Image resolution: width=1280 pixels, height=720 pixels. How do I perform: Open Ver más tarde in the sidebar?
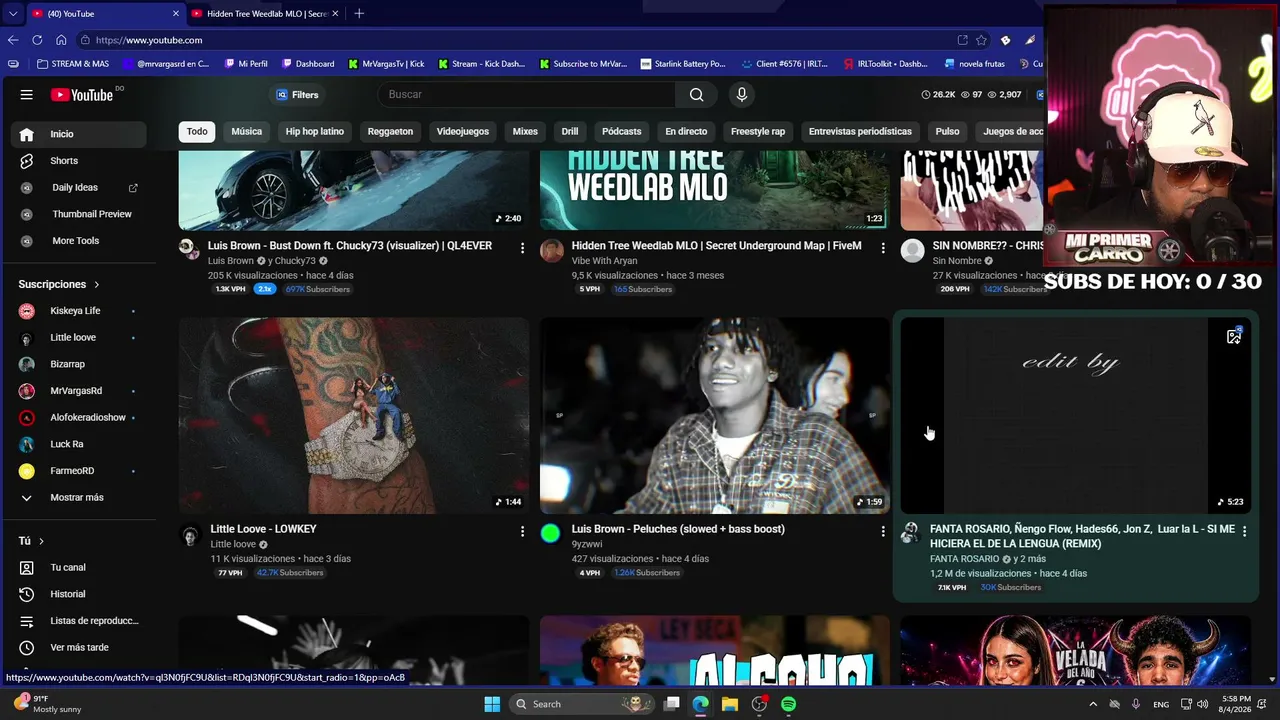tap(78, 648)
